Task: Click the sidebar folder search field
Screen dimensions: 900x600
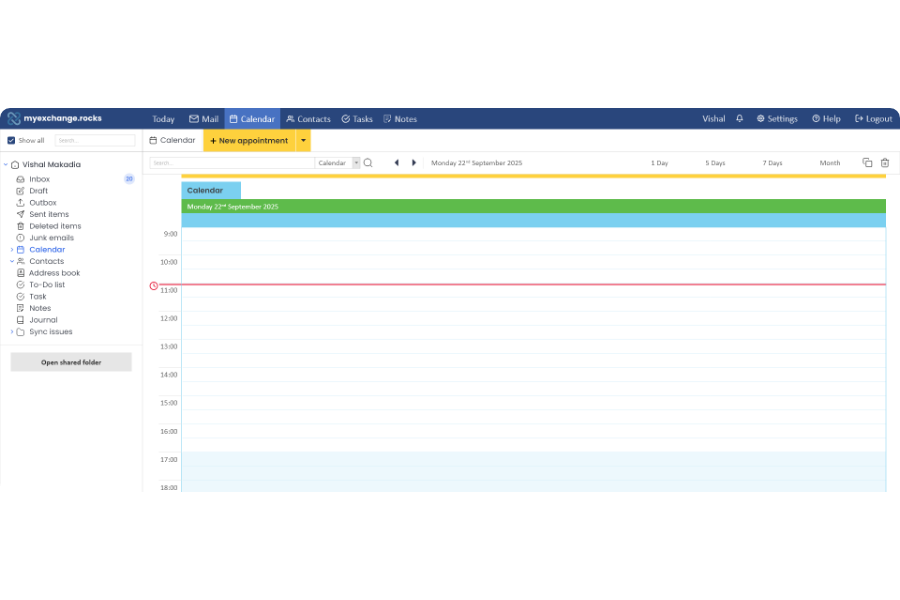Action: [x=95, y=141]
